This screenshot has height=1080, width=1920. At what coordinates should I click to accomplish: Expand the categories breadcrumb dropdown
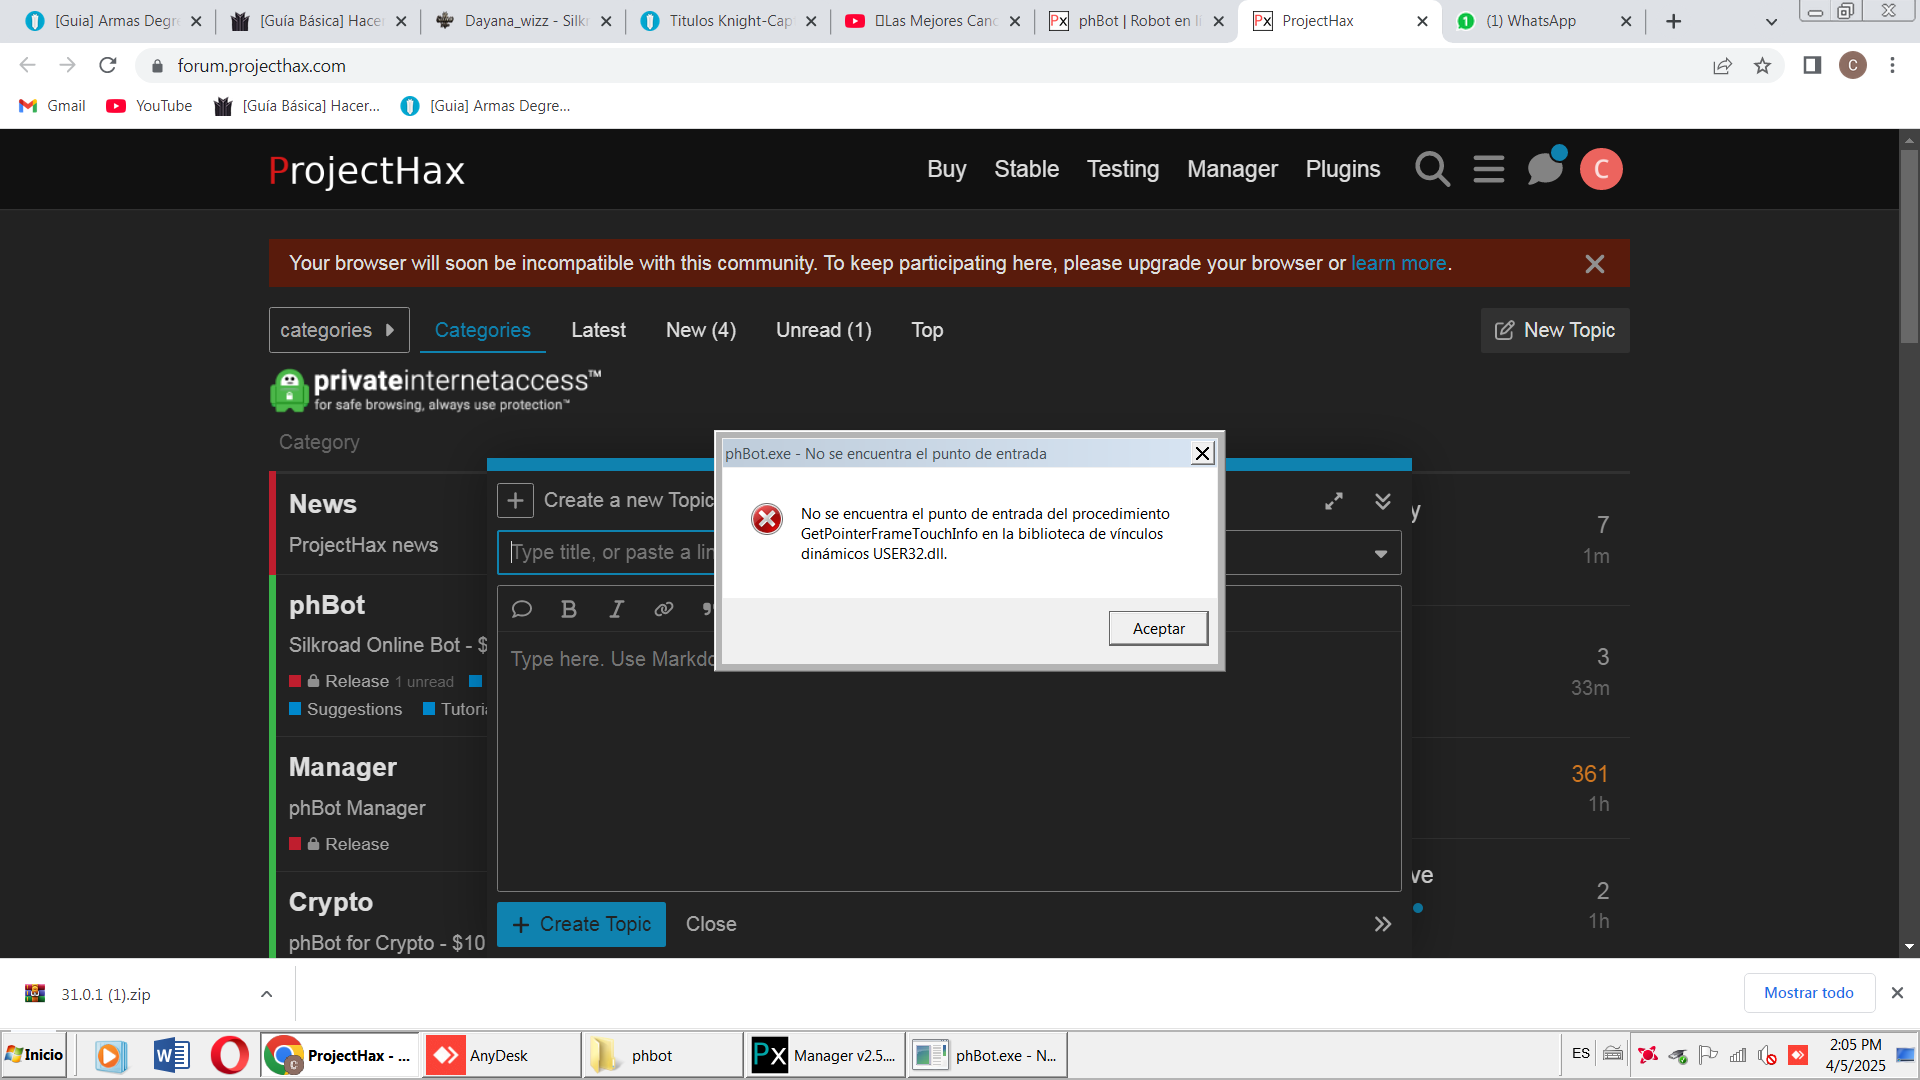(x=339, y=330)
